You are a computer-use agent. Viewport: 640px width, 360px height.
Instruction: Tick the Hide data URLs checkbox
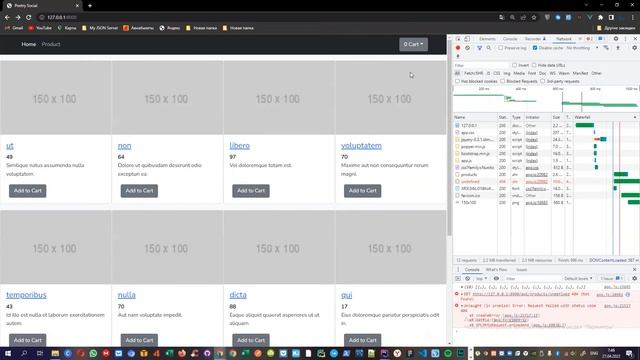534,65
